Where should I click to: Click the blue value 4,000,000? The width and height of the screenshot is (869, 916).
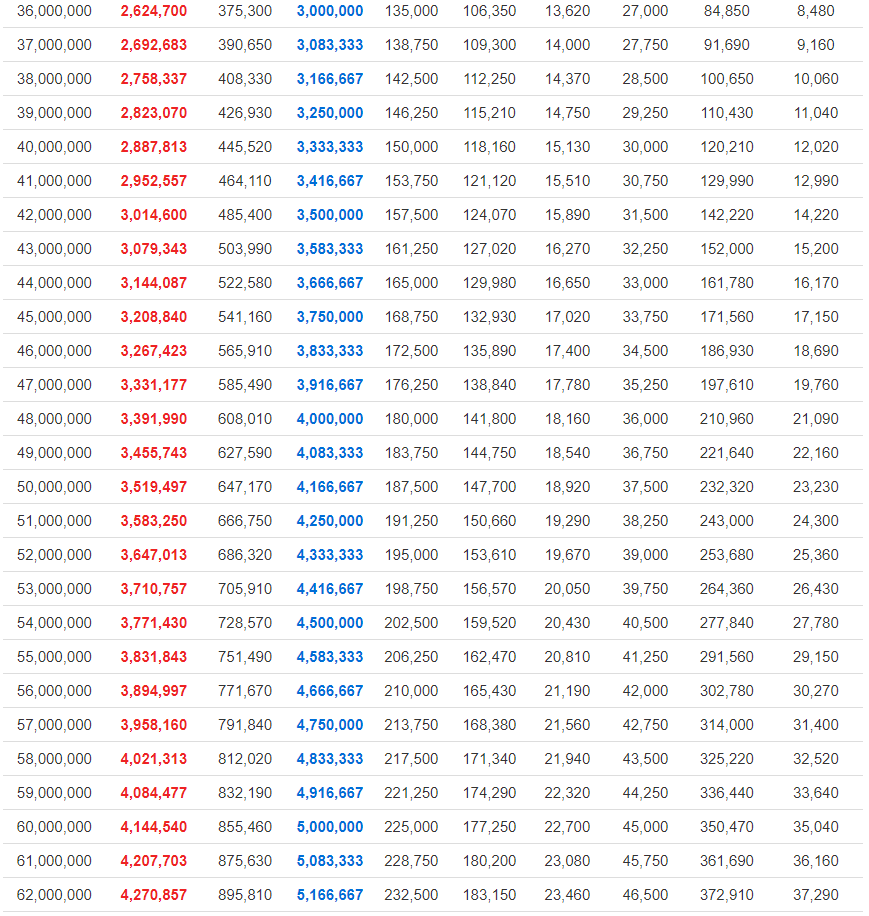click(330, 419)
